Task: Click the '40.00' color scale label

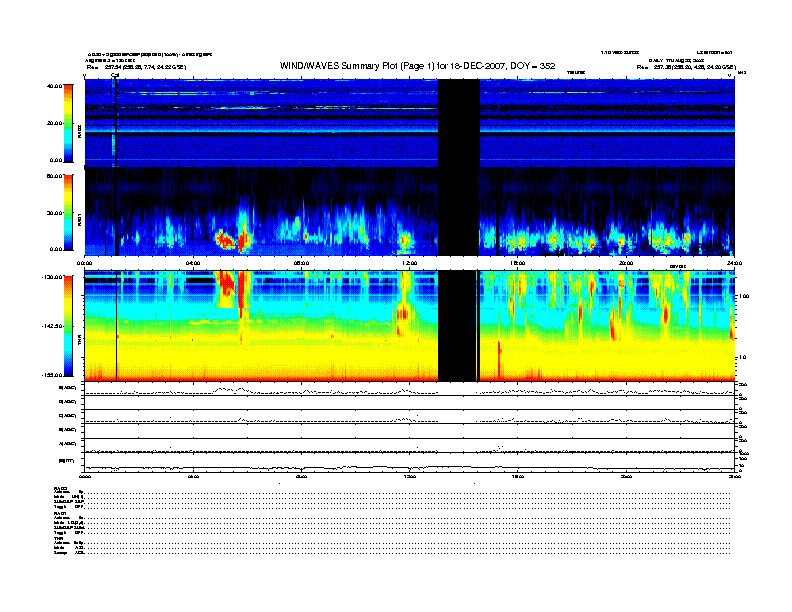Action: point(54,86)
